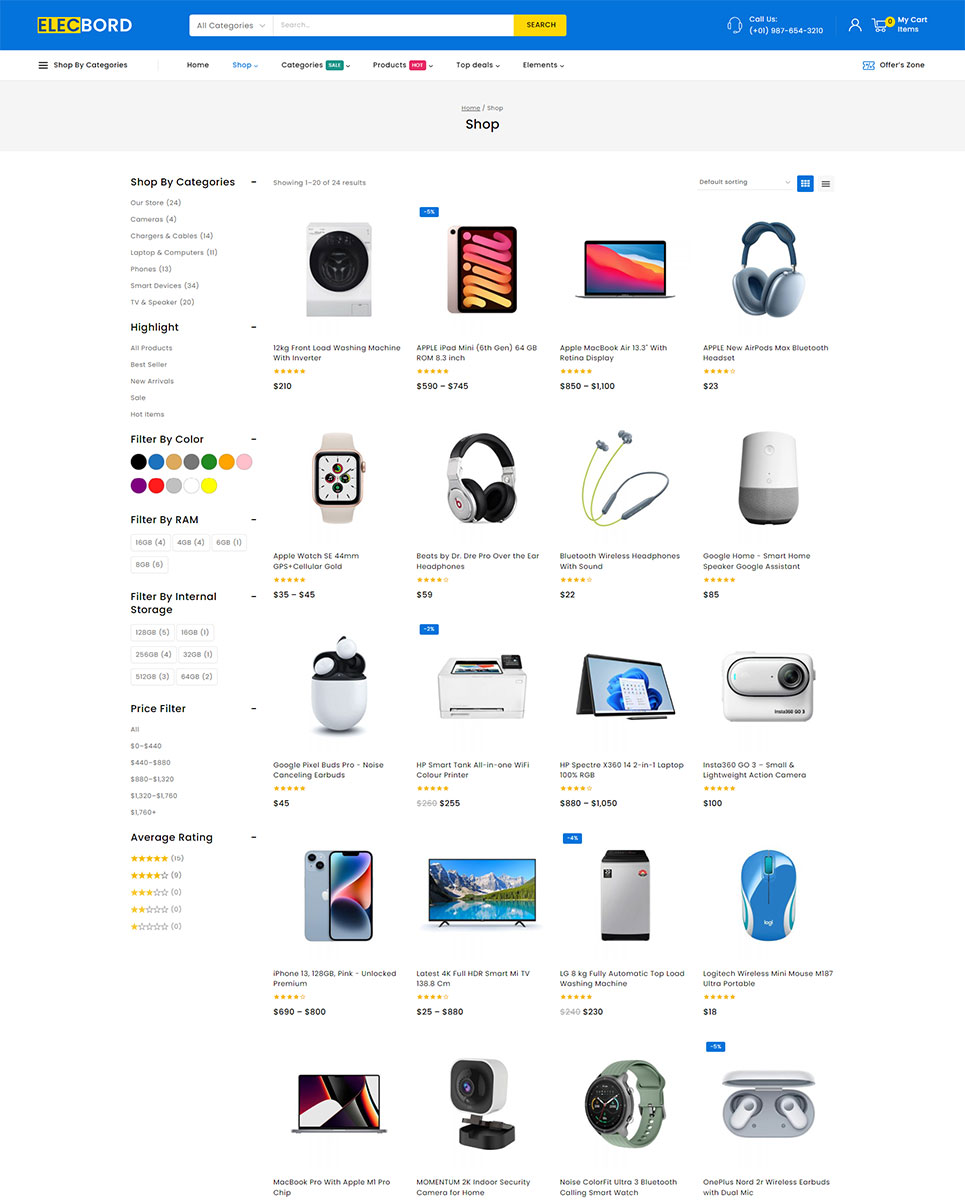The height and width of the screenshot is (1200, 965).
Task: Click the ELECBORD logo
Action: (x=84, y=25)
